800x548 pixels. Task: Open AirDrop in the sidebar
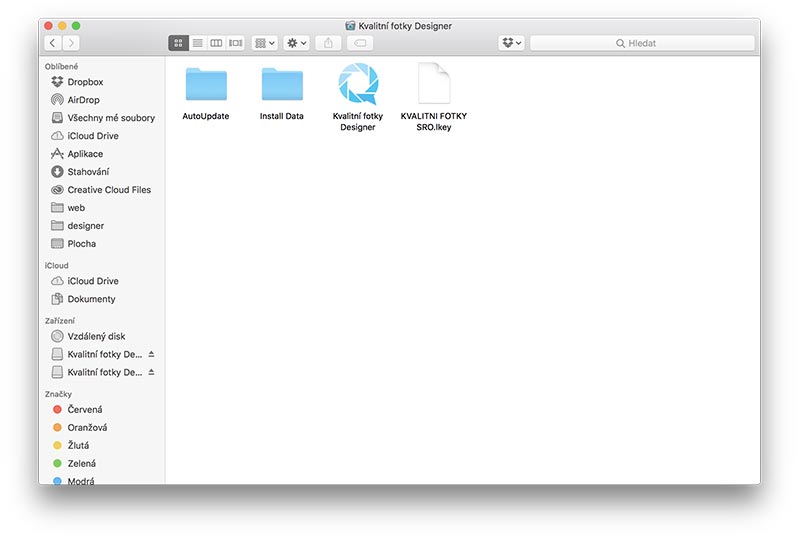click(83, 99)
